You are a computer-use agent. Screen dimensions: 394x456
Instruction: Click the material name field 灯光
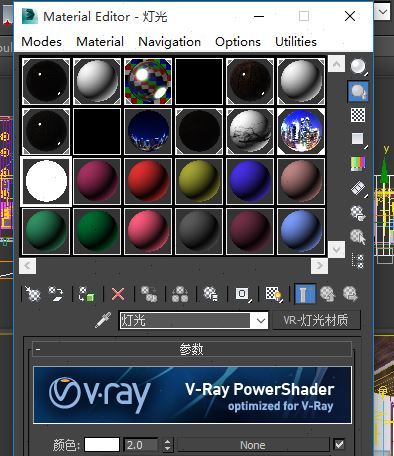point(185,321)
